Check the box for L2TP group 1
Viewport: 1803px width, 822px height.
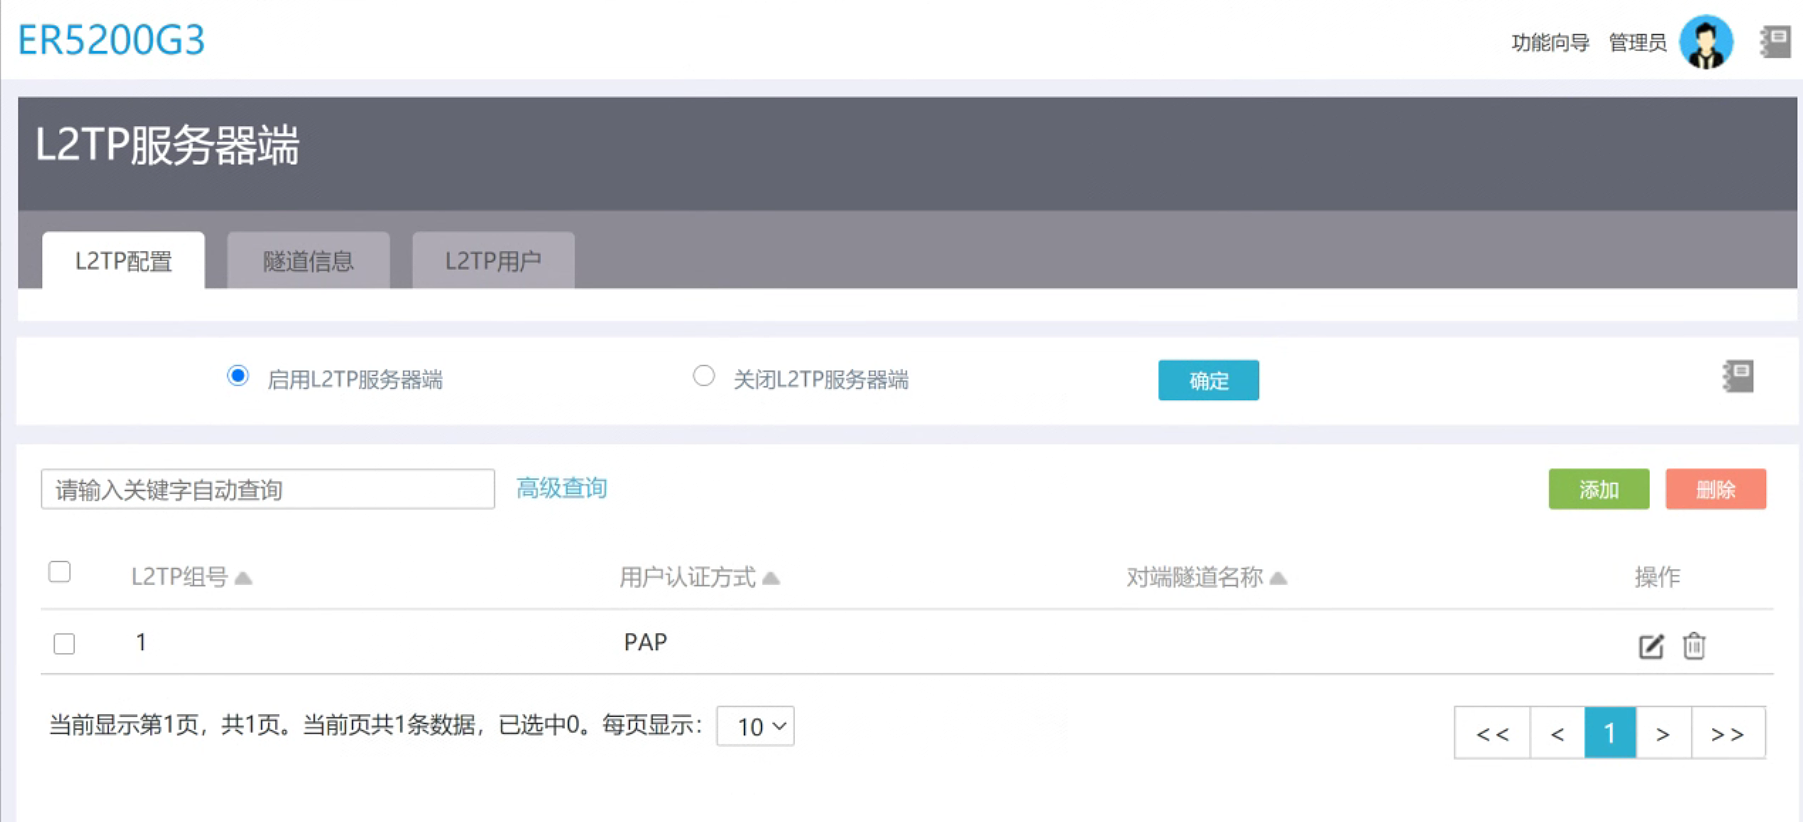click(64, 643)
